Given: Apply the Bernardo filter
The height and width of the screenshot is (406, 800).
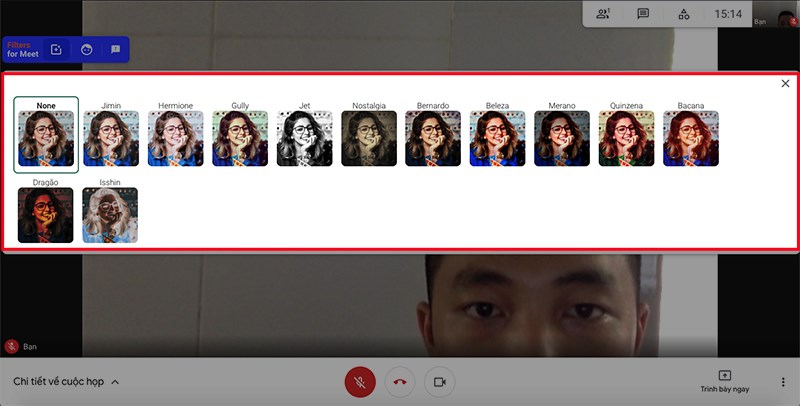Looking at the screenshot, I should tap(433, 138).
